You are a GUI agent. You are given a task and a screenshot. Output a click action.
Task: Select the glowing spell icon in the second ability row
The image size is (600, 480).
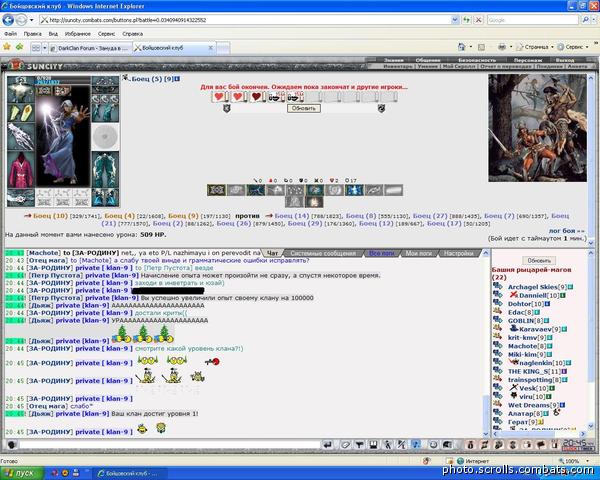pyautogui.click(x=315, y=202)
